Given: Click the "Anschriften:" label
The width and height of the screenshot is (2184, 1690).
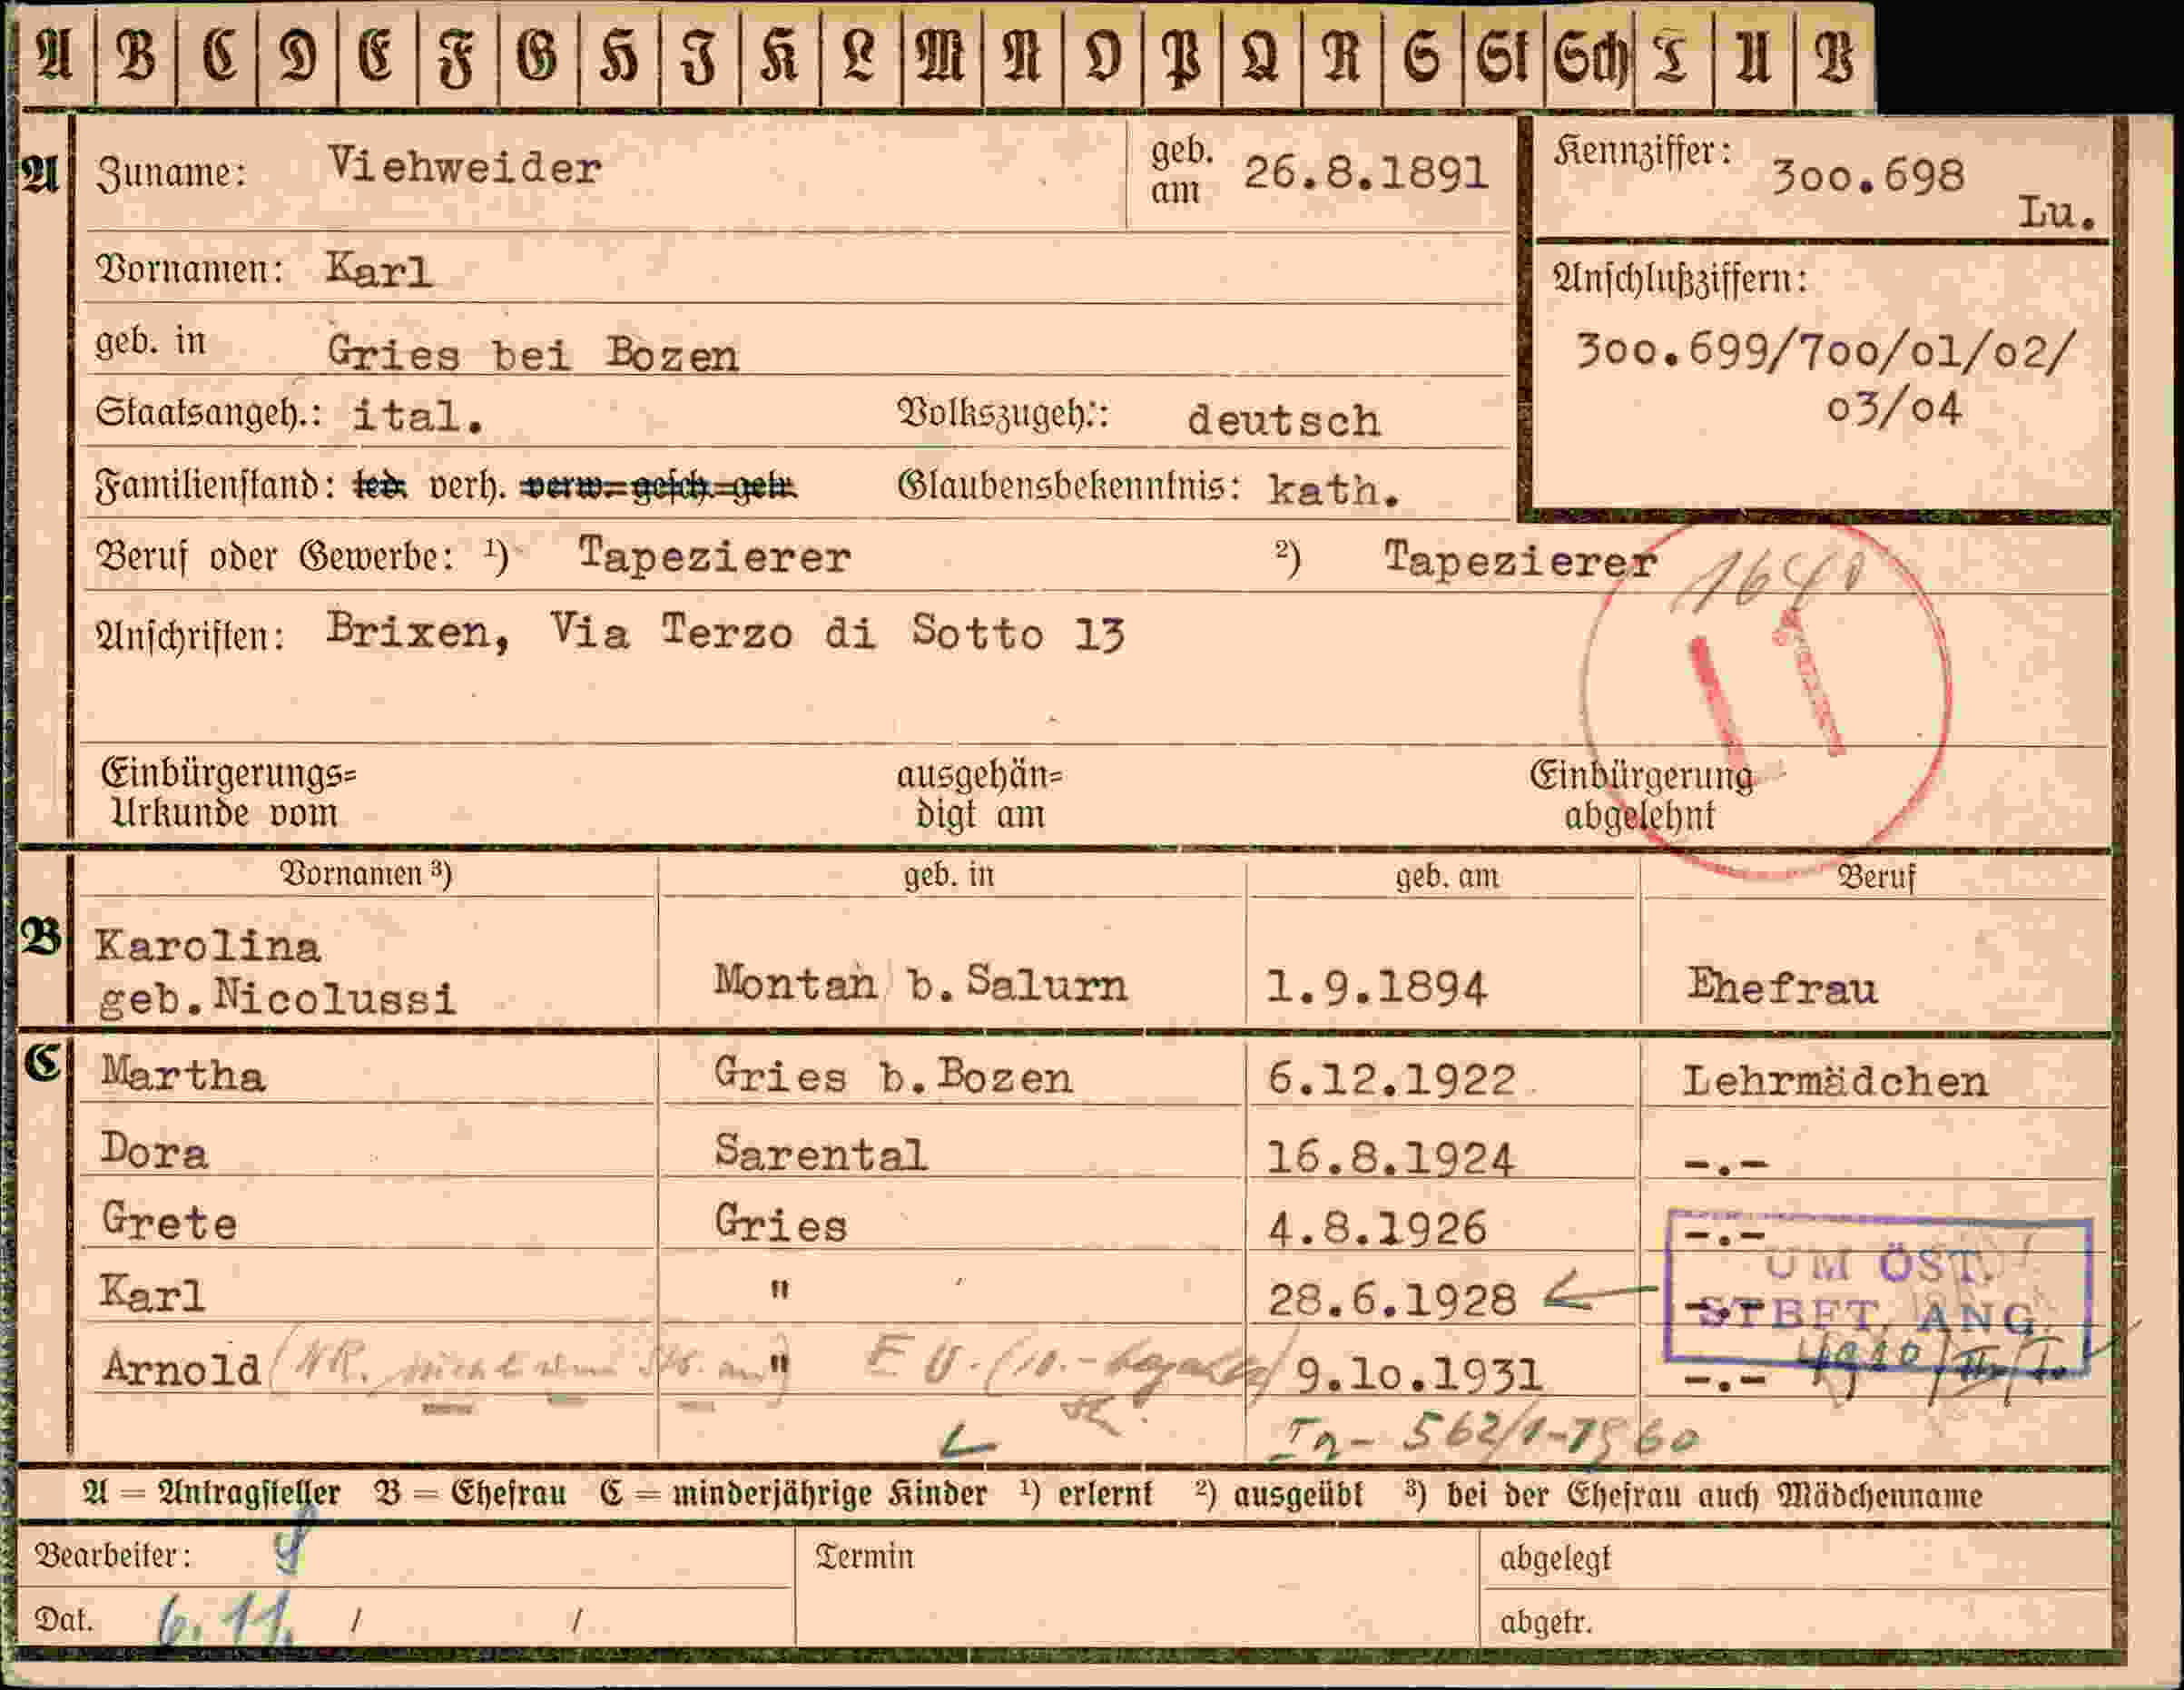Looking at the screenshot, I should 190,636.
